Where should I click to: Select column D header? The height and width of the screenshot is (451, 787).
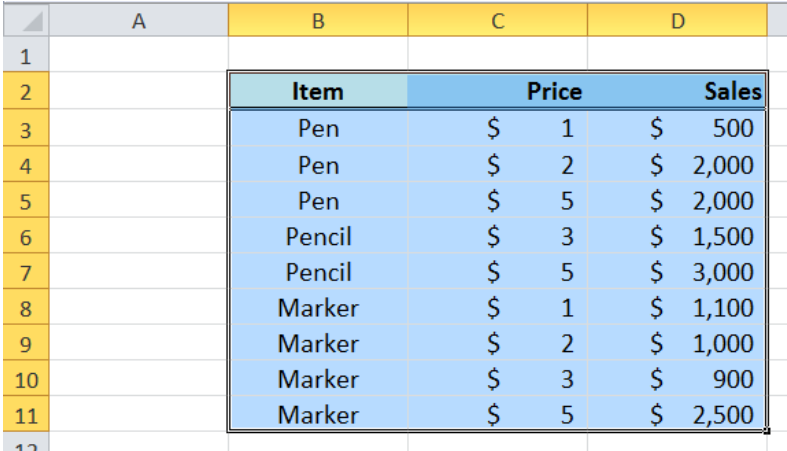(x=677, y=21)
